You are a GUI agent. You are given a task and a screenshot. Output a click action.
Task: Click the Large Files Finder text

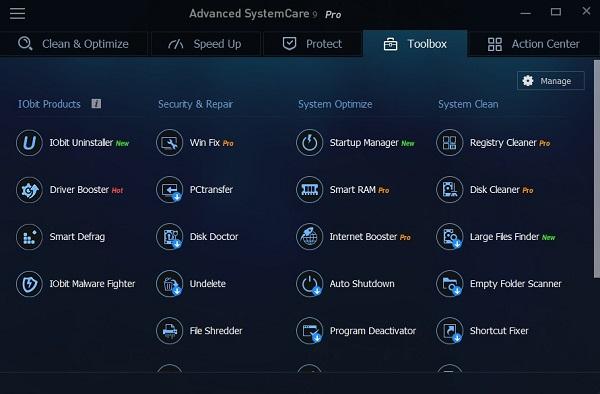click(x=504, y=237)
